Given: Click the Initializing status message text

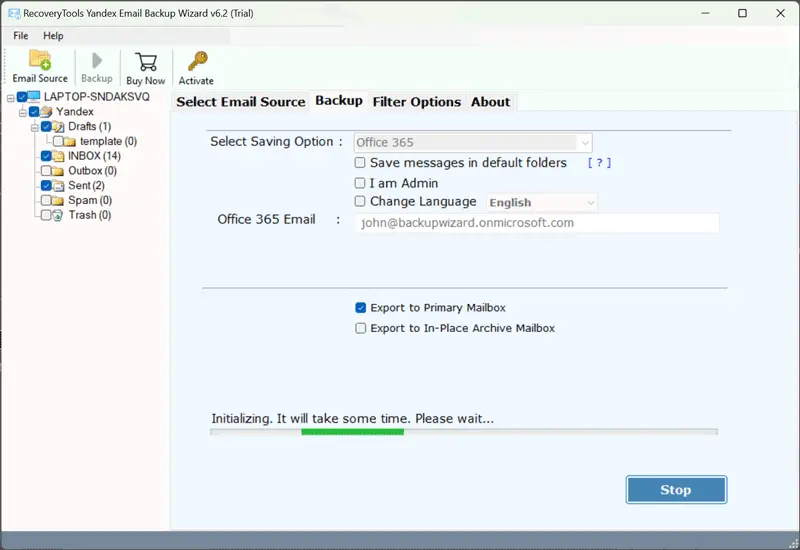Looking at the screenshot, I should tap(353, 419).
